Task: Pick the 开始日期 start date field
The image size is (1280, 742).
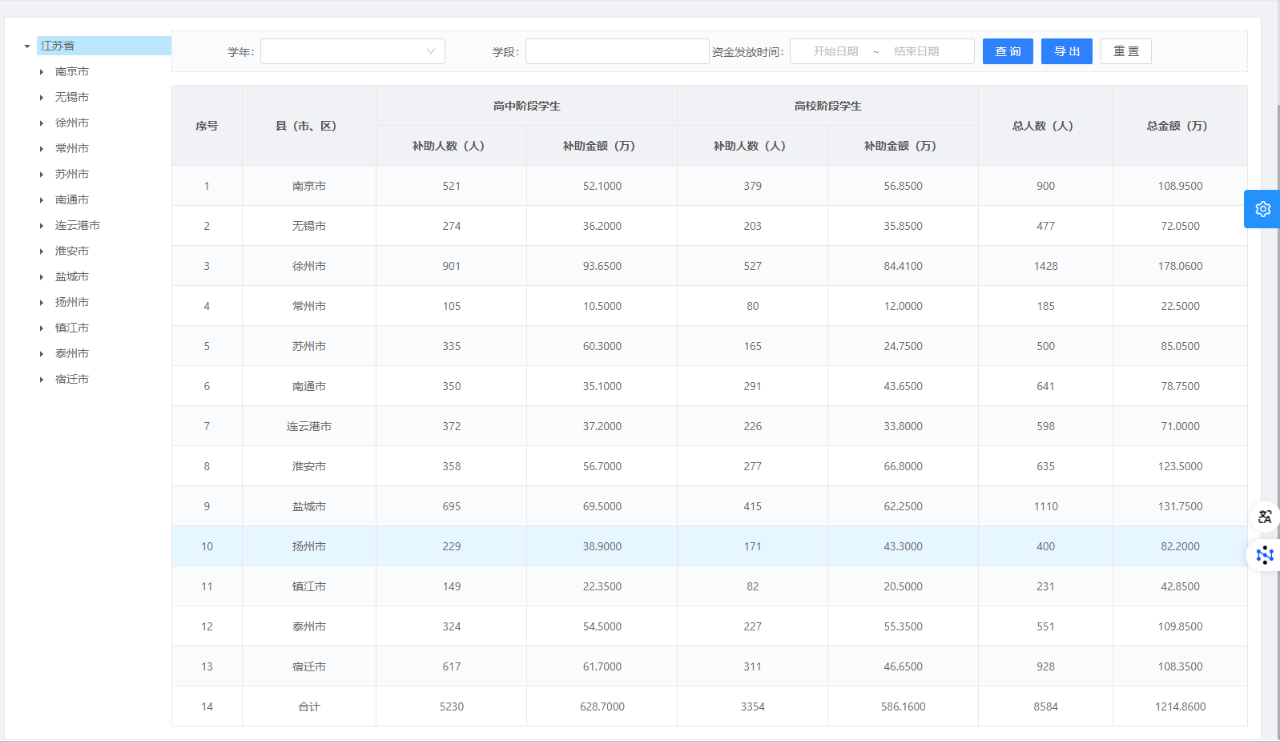Action: click(835, 51)
